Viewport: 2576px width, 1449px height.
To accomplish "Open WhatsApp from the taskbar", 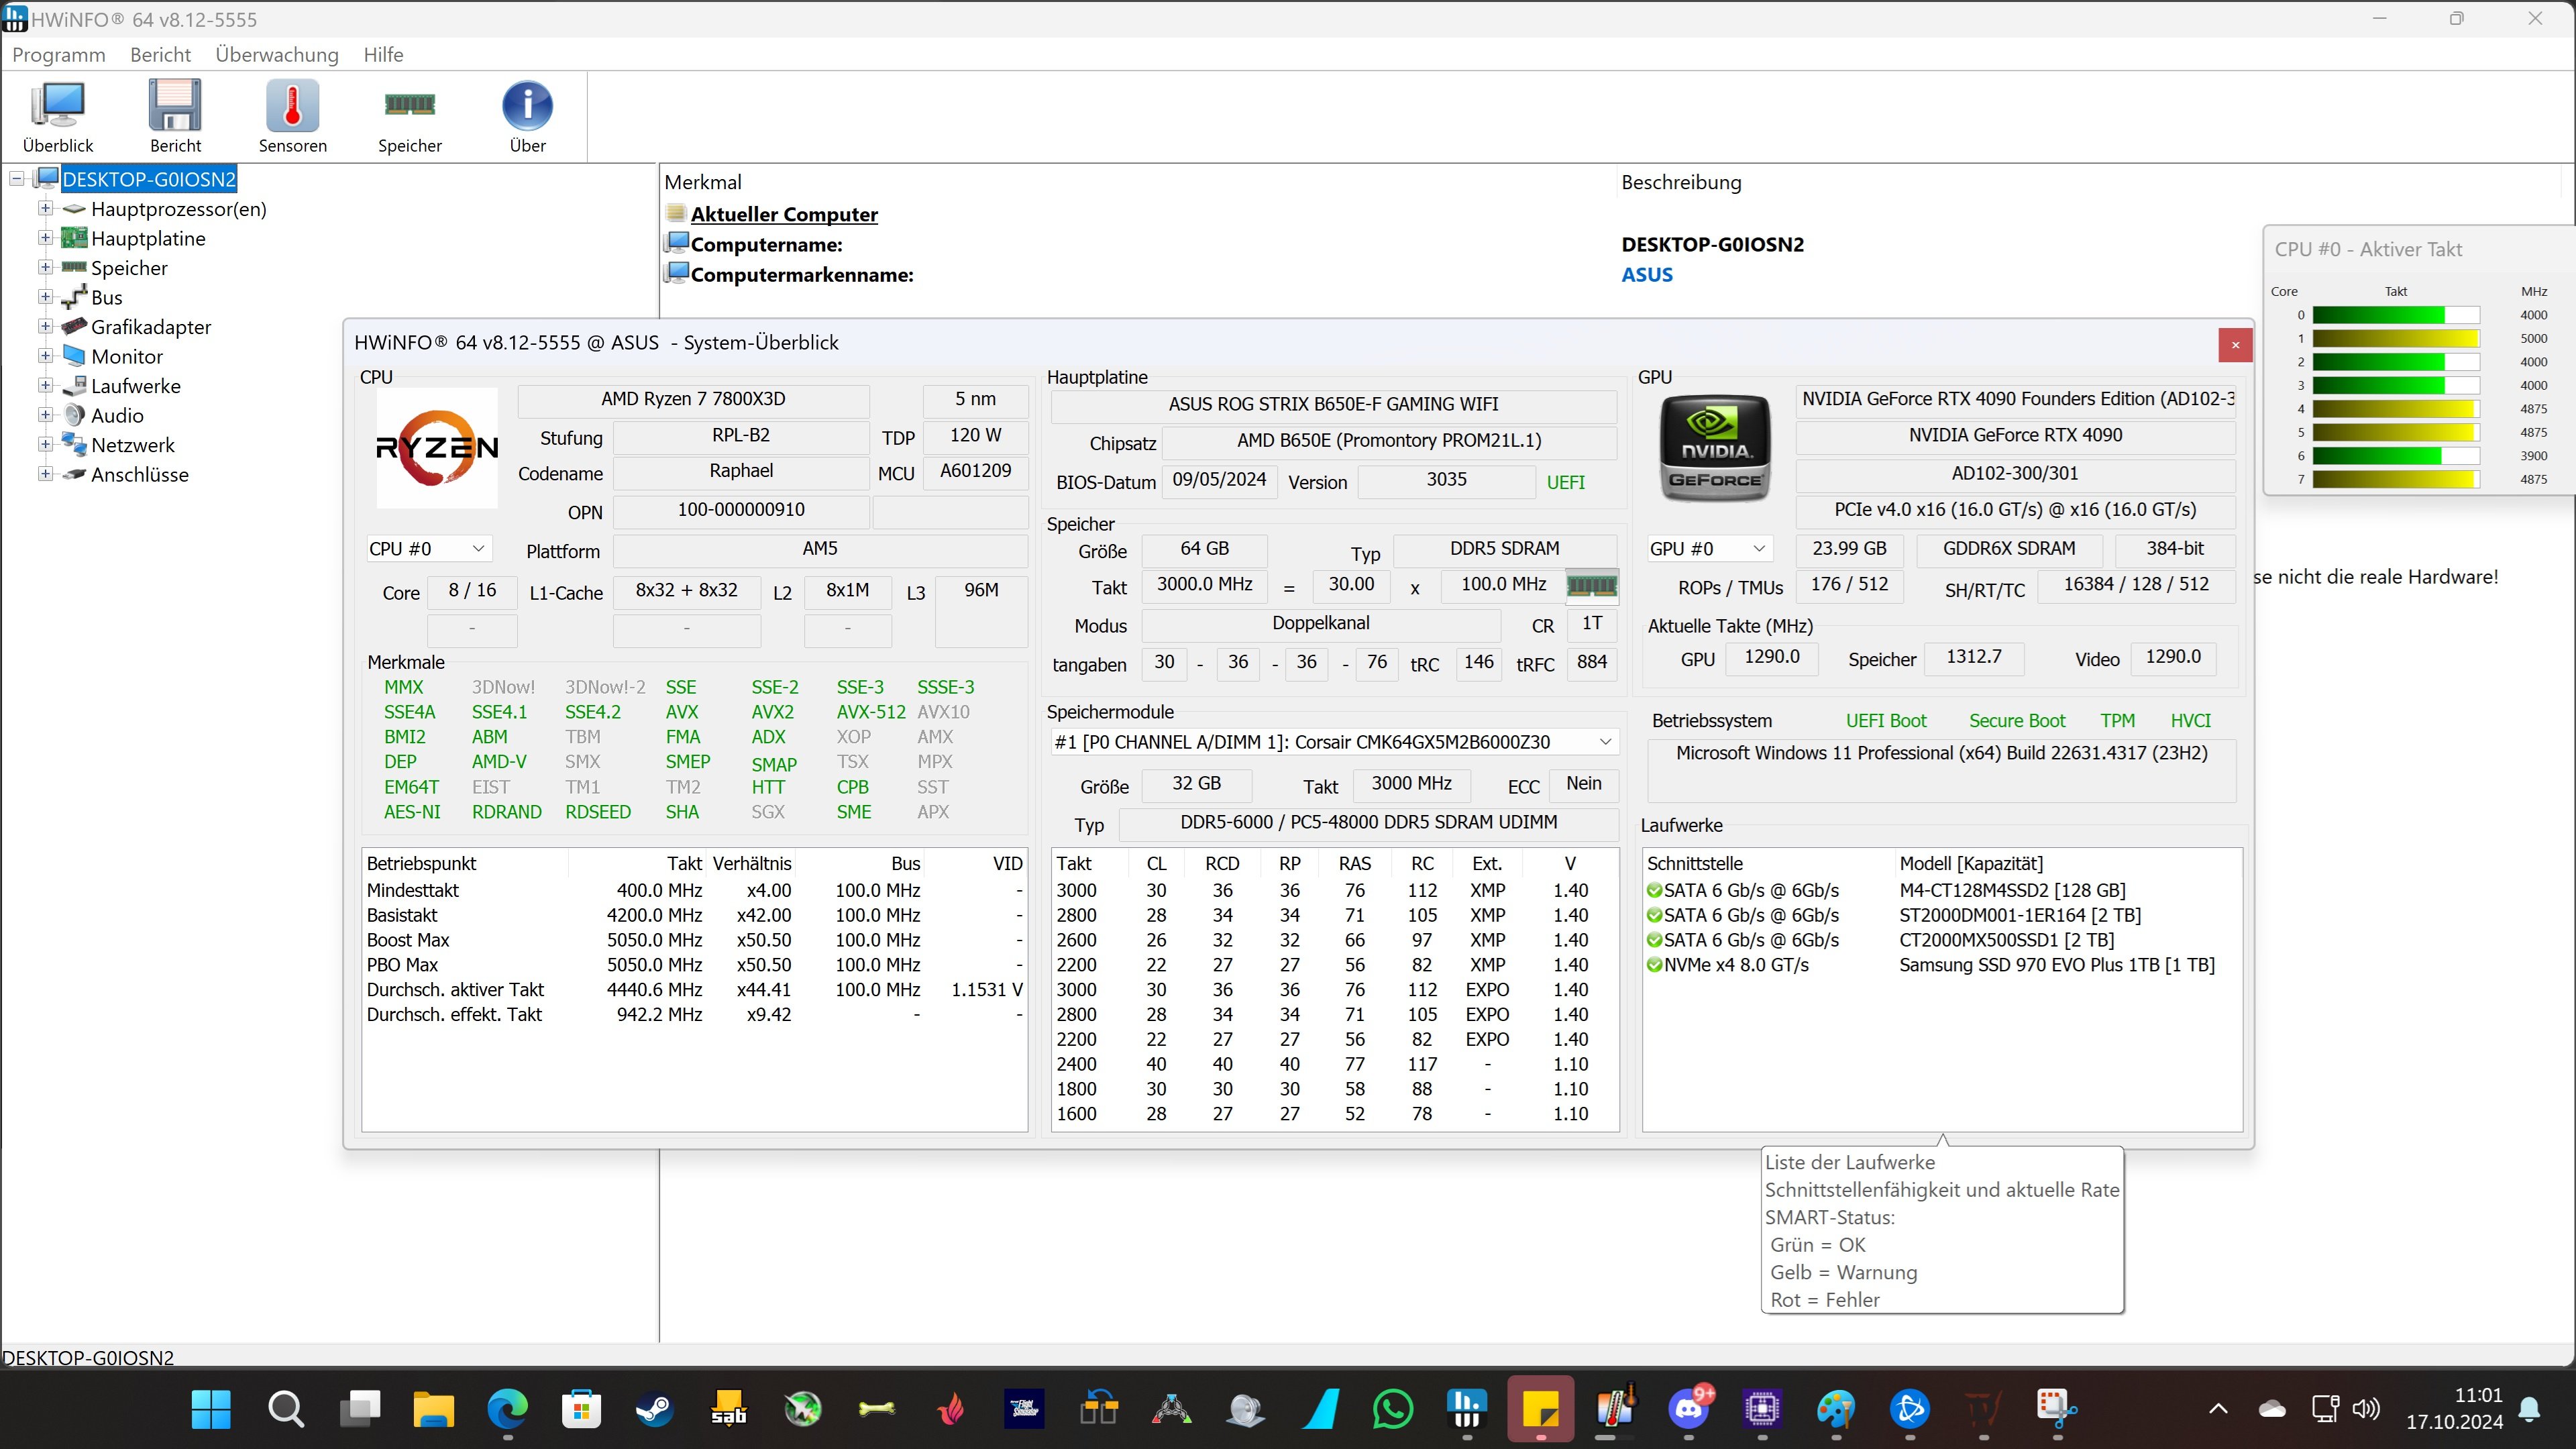I will [x=1393, y=1409].
